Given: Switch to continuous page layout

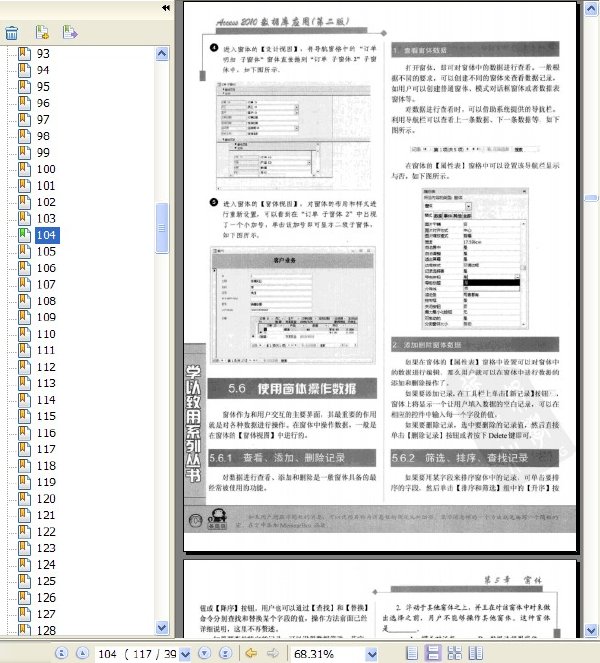Looking at the screenshot, I should pyautogui.click(x=433, y=653).
